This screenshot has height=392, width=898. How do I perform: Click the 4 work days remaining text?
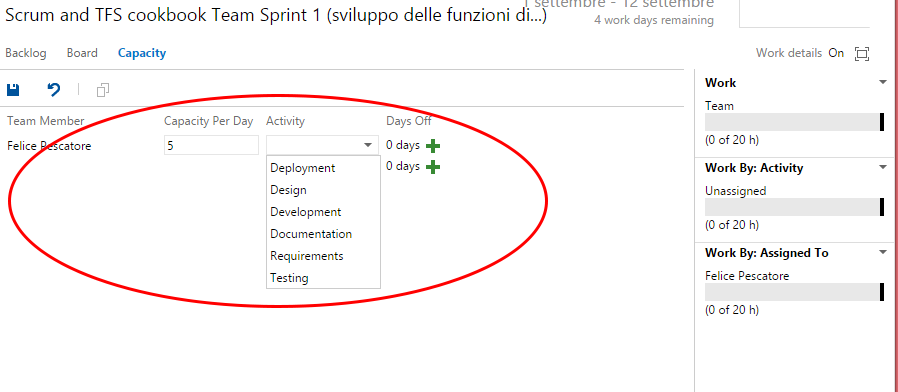(x=654, y=21)
